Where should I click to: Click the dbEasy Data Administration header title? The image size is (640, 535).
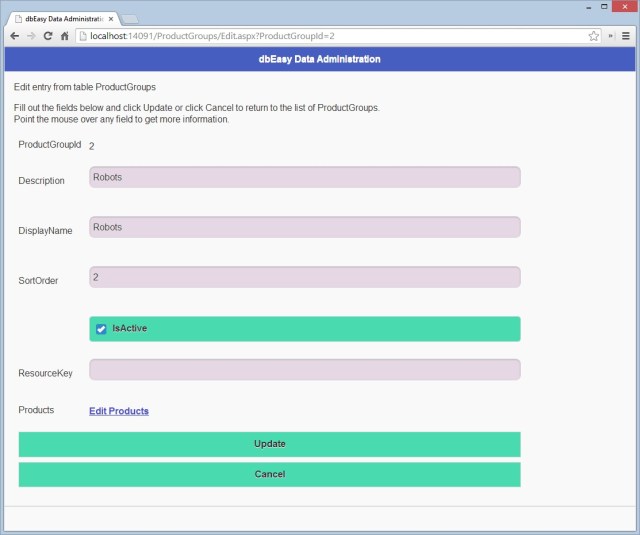click(320, 59)
